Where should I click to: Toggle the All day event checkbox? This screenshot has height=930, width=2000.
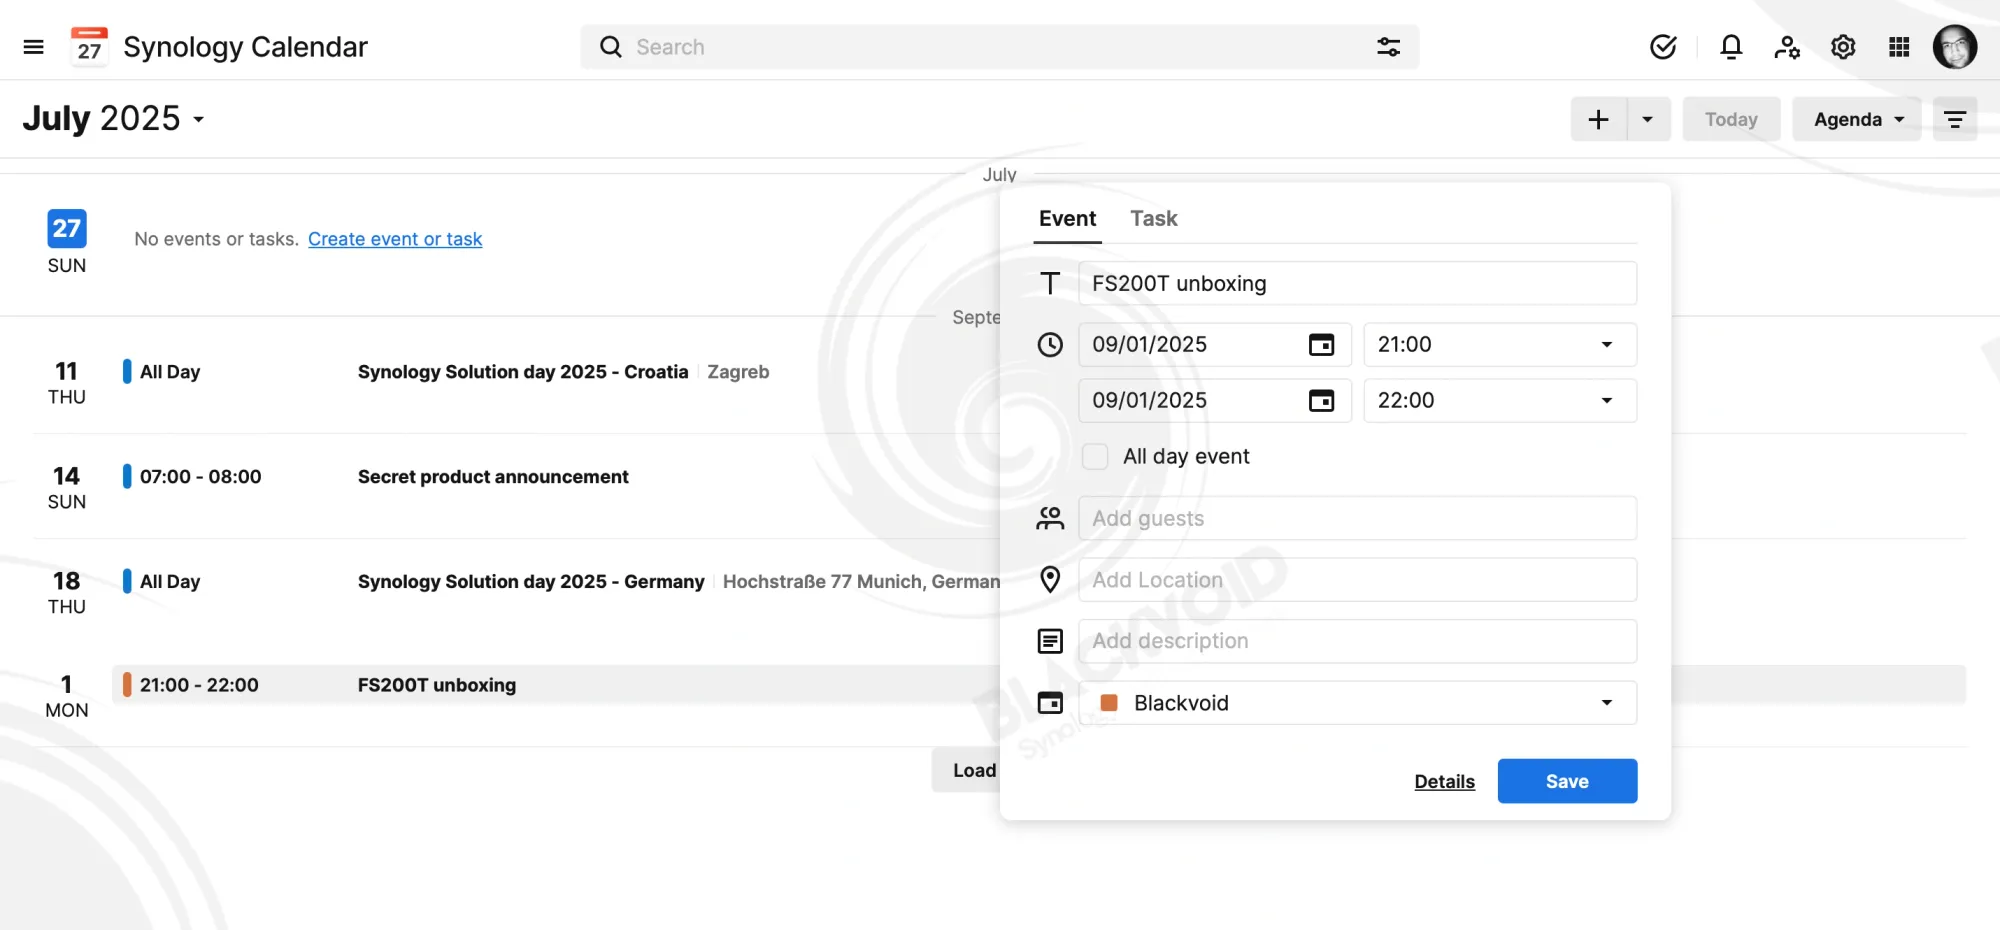coord(1095,456)
